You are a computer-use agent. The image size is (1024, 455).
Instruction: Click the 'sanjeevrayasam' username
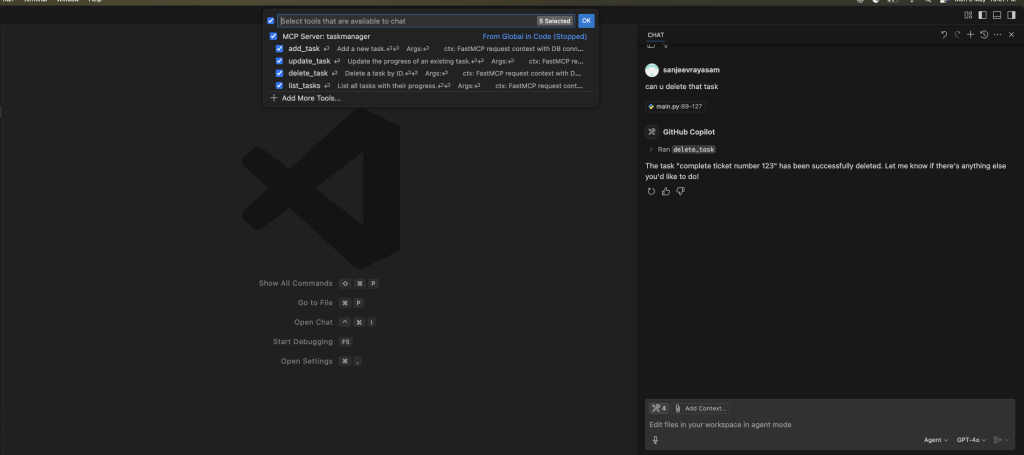click(691, 70)
